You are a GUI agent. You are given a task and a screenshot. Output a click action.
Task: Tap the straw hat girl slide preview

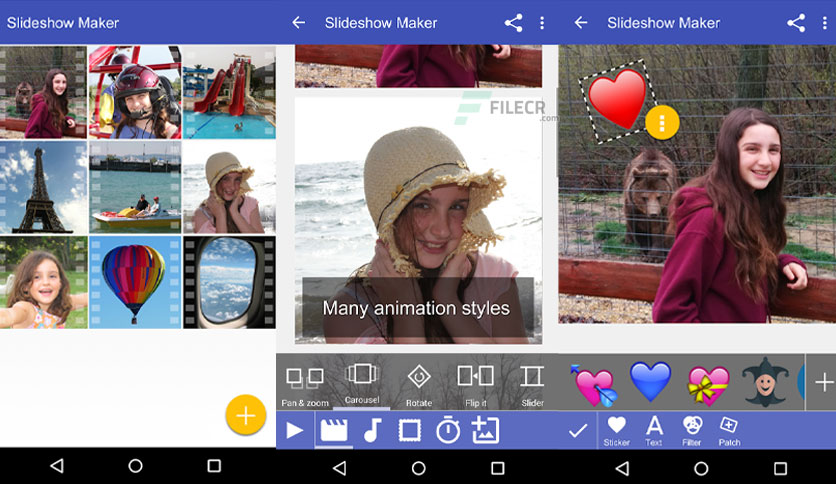419,221
